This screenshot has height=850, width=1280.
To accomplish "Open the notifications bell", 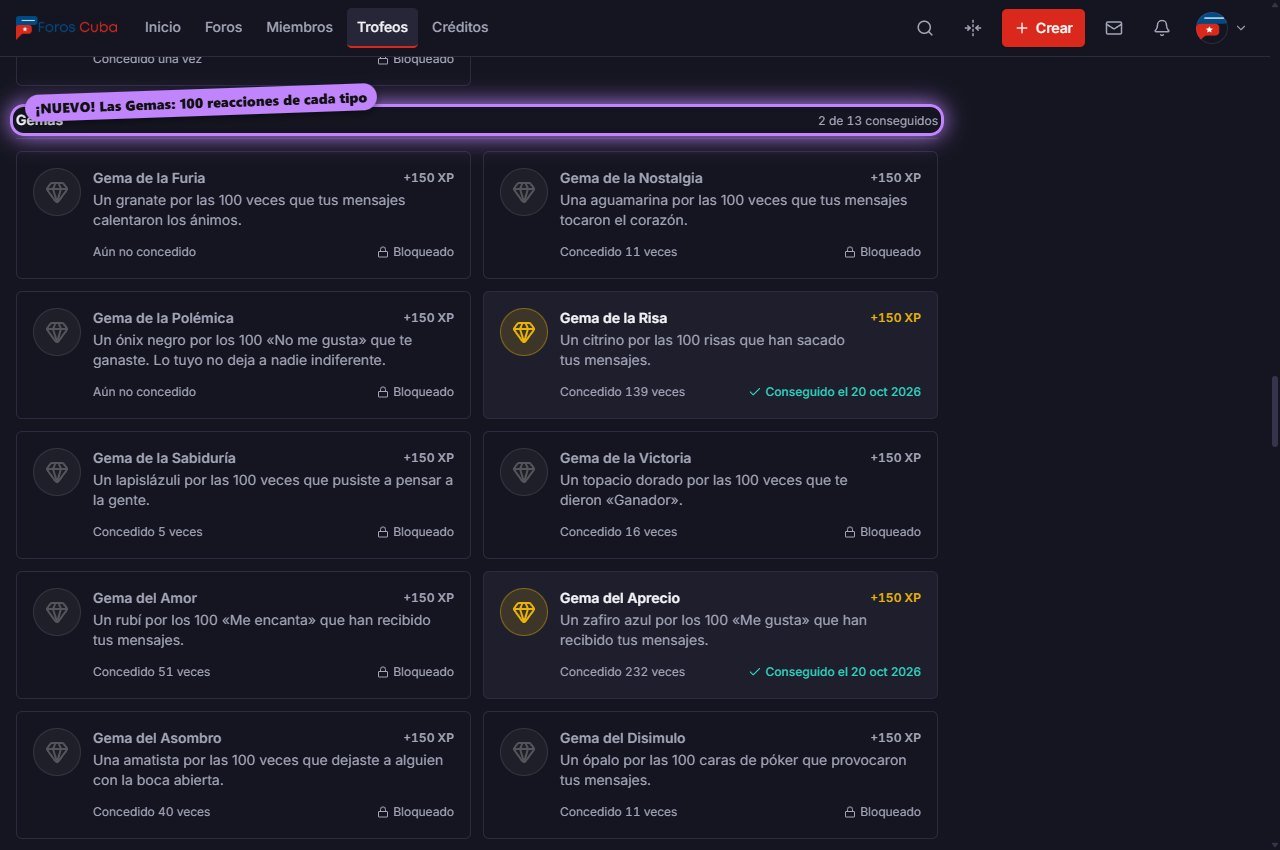I will click(1162, 28).
